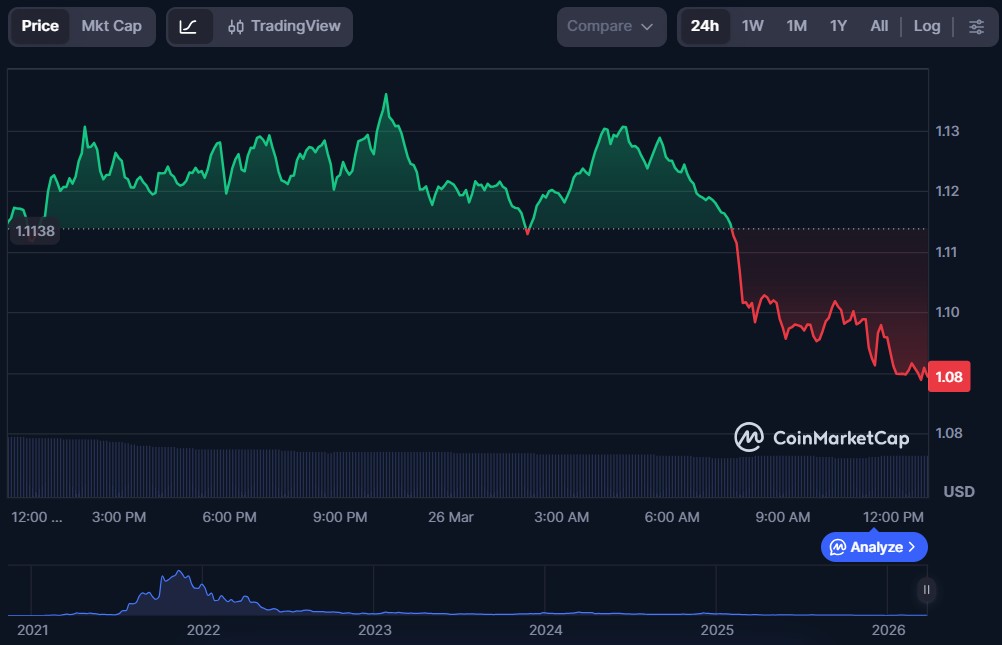The width and height of the screenshot is (1002, 645).
Task: Select the 24h time range
Action: click(x=705, y=26)
